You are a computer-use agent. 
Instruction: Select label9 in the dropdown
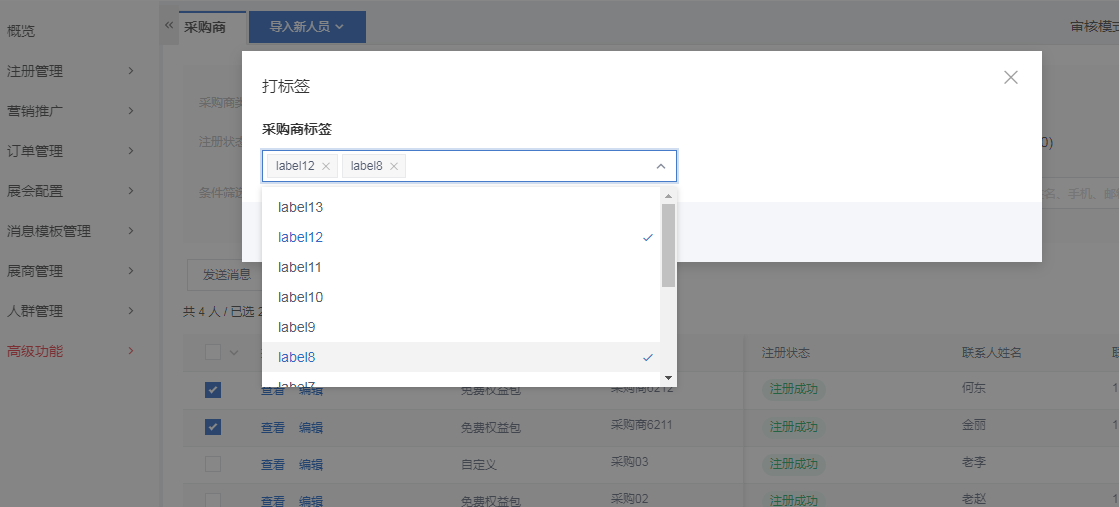pos(461,327)
